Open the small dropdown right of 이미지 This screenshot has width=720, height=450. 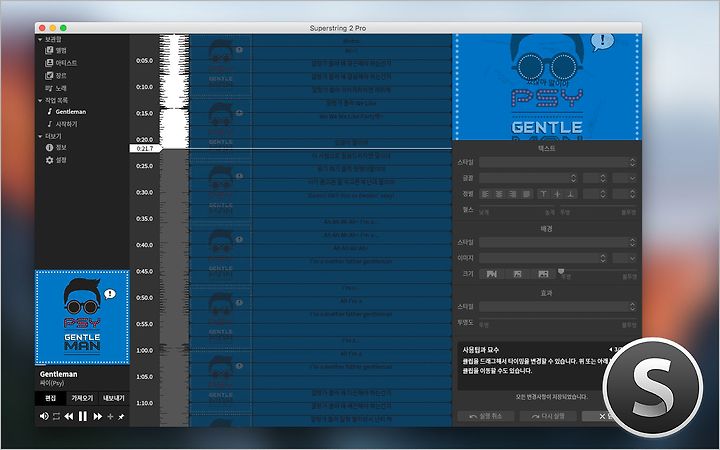624,258
